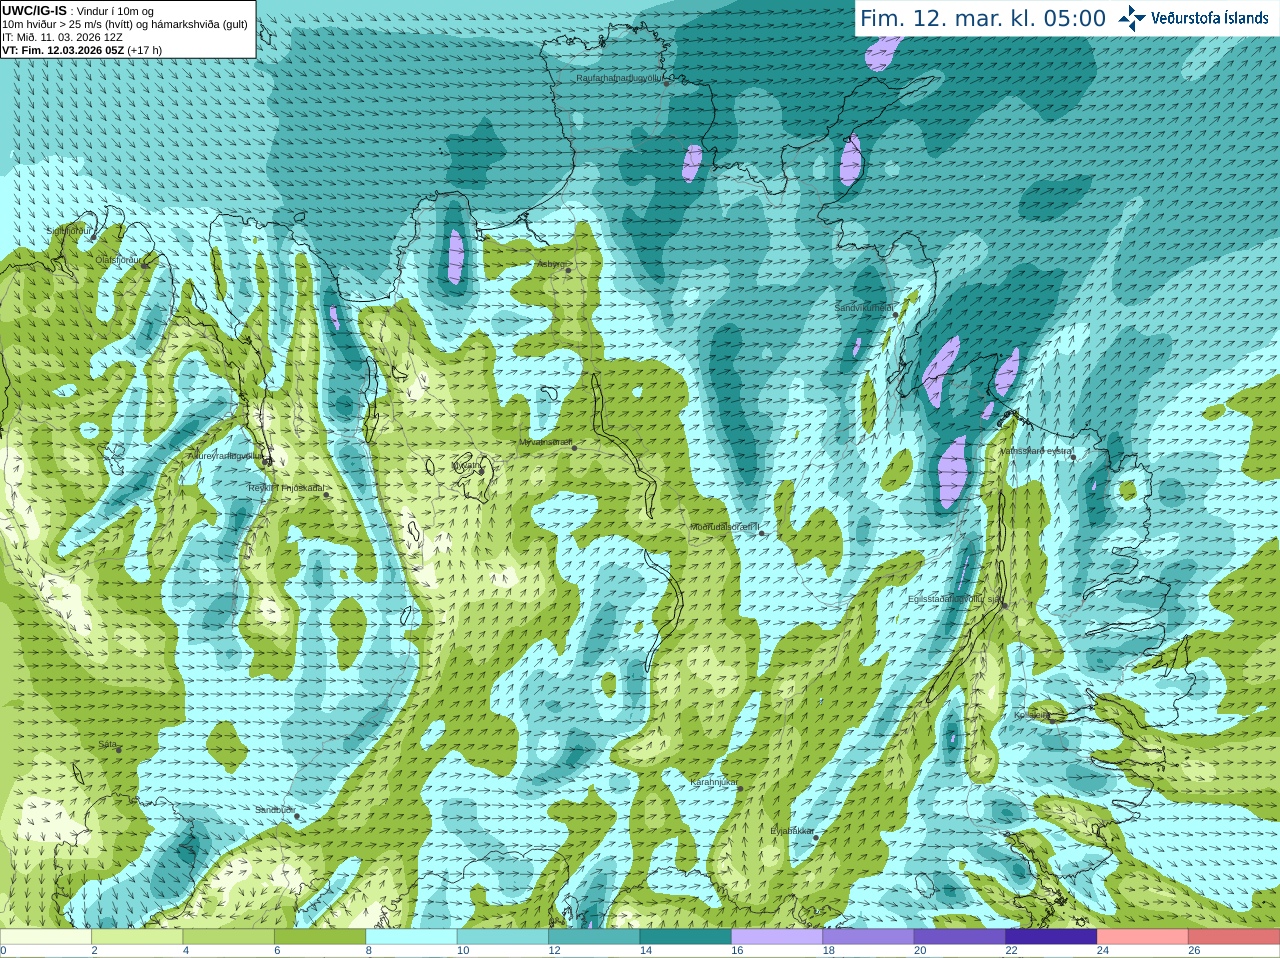Pick the 4–6 m/s legend swatch
The height and width of the screenshot is (958, 1280).
(229, 937)
